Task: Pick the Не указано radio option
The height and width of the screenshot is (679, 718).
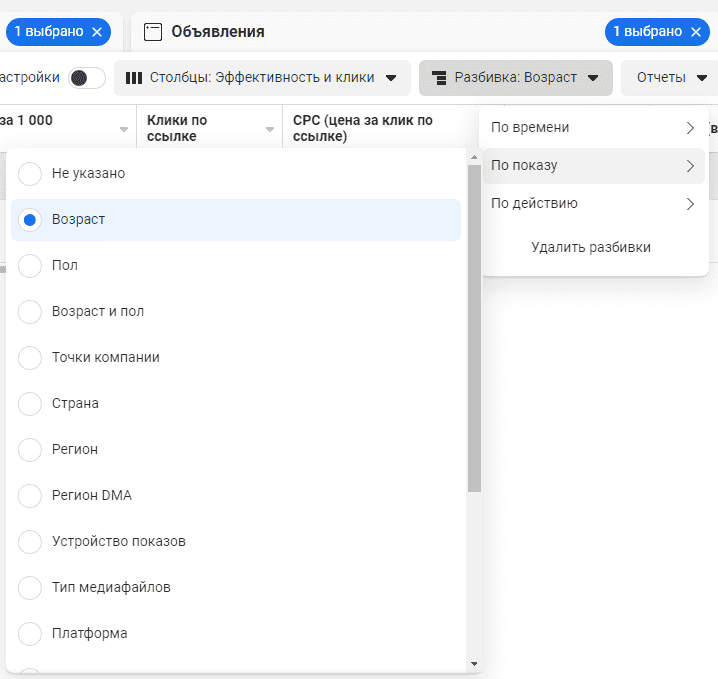Action: coord(30,173)
